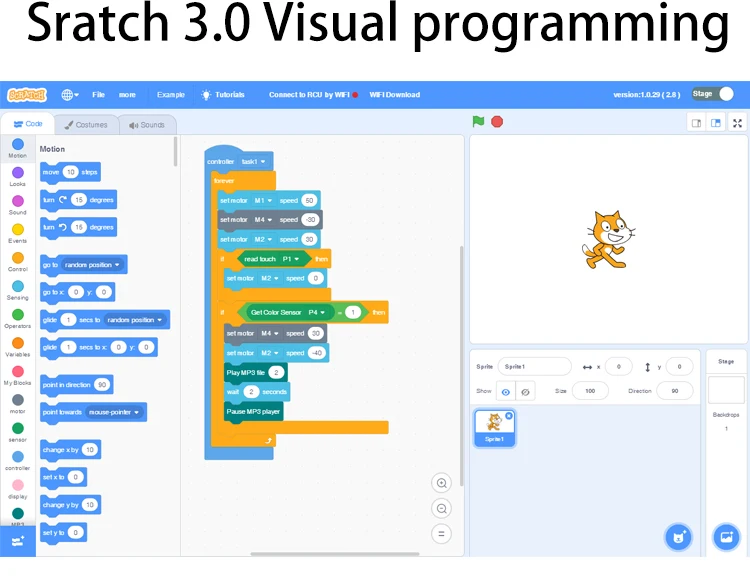Switch to large stage layout

(x=716, y=123)
